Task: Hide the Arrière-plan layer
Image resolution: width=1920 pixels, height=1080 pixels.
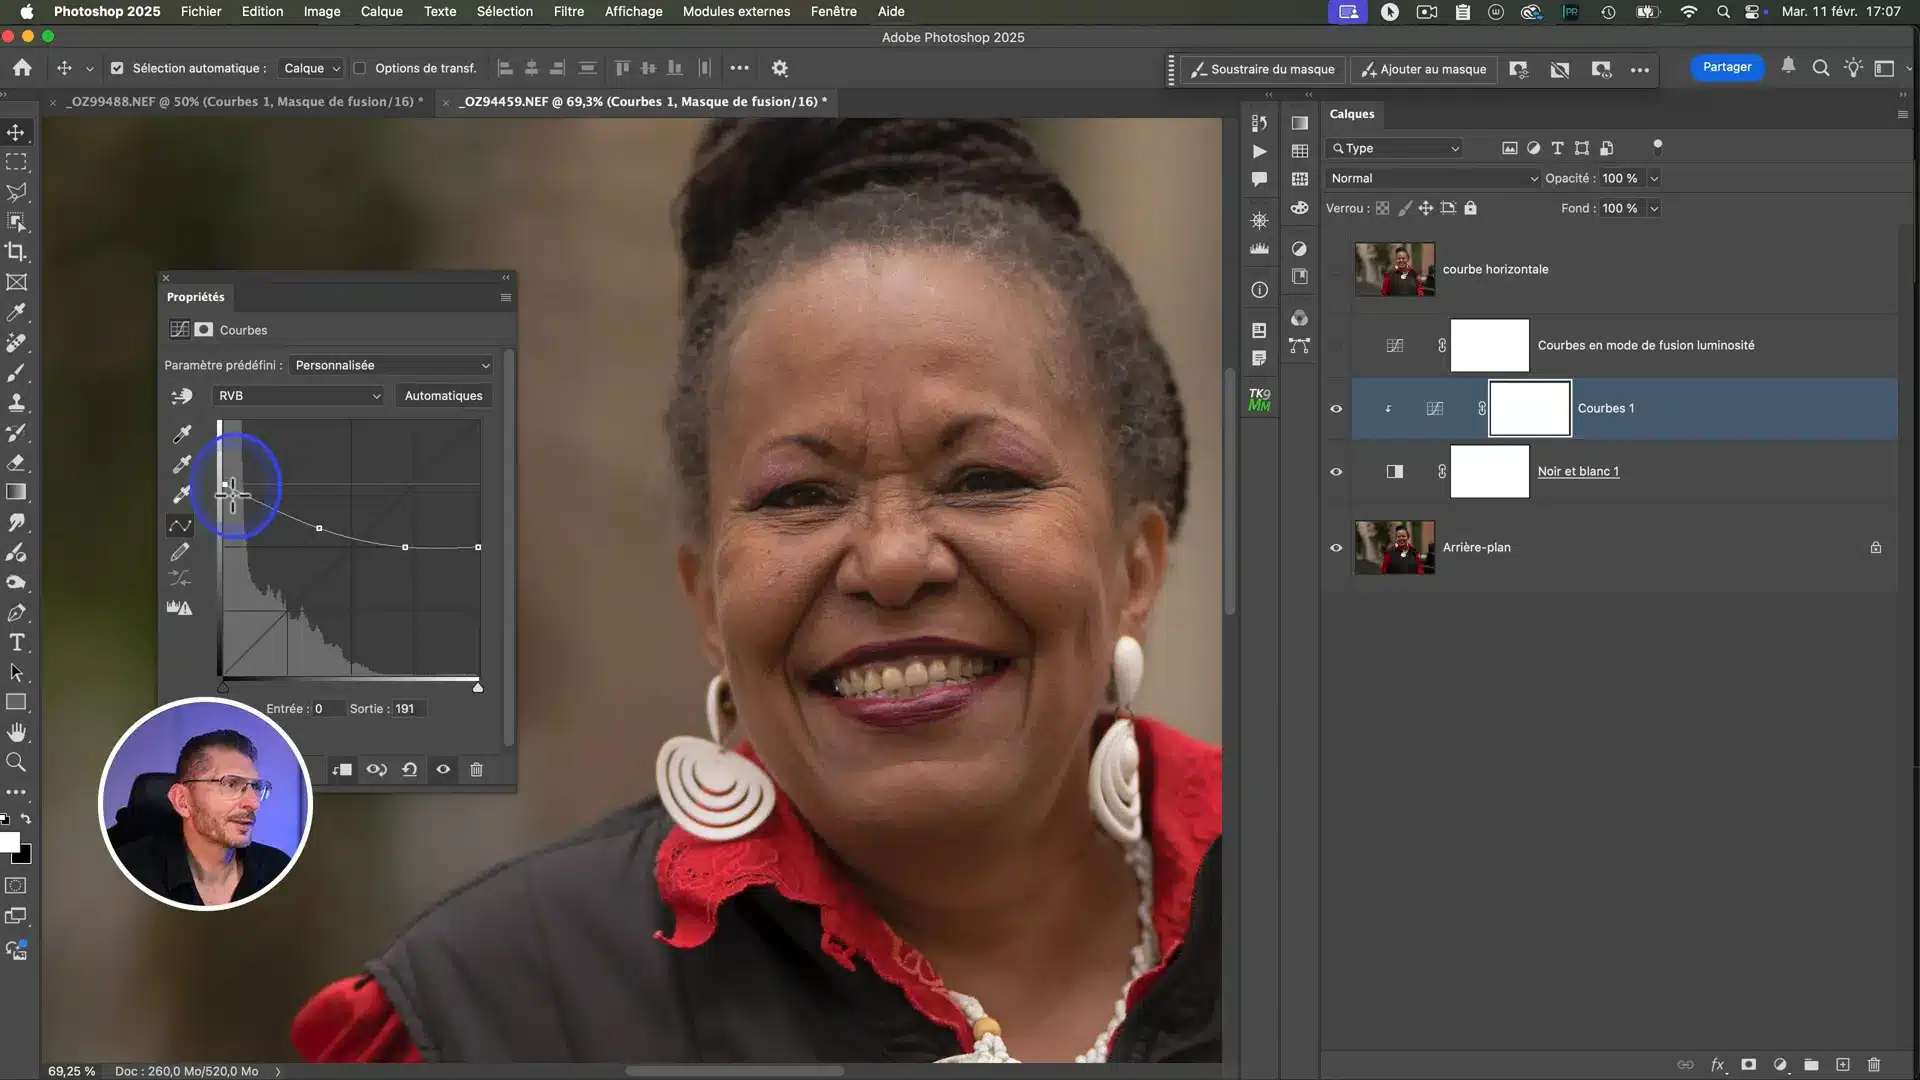Action: (x=1336, y=547)
